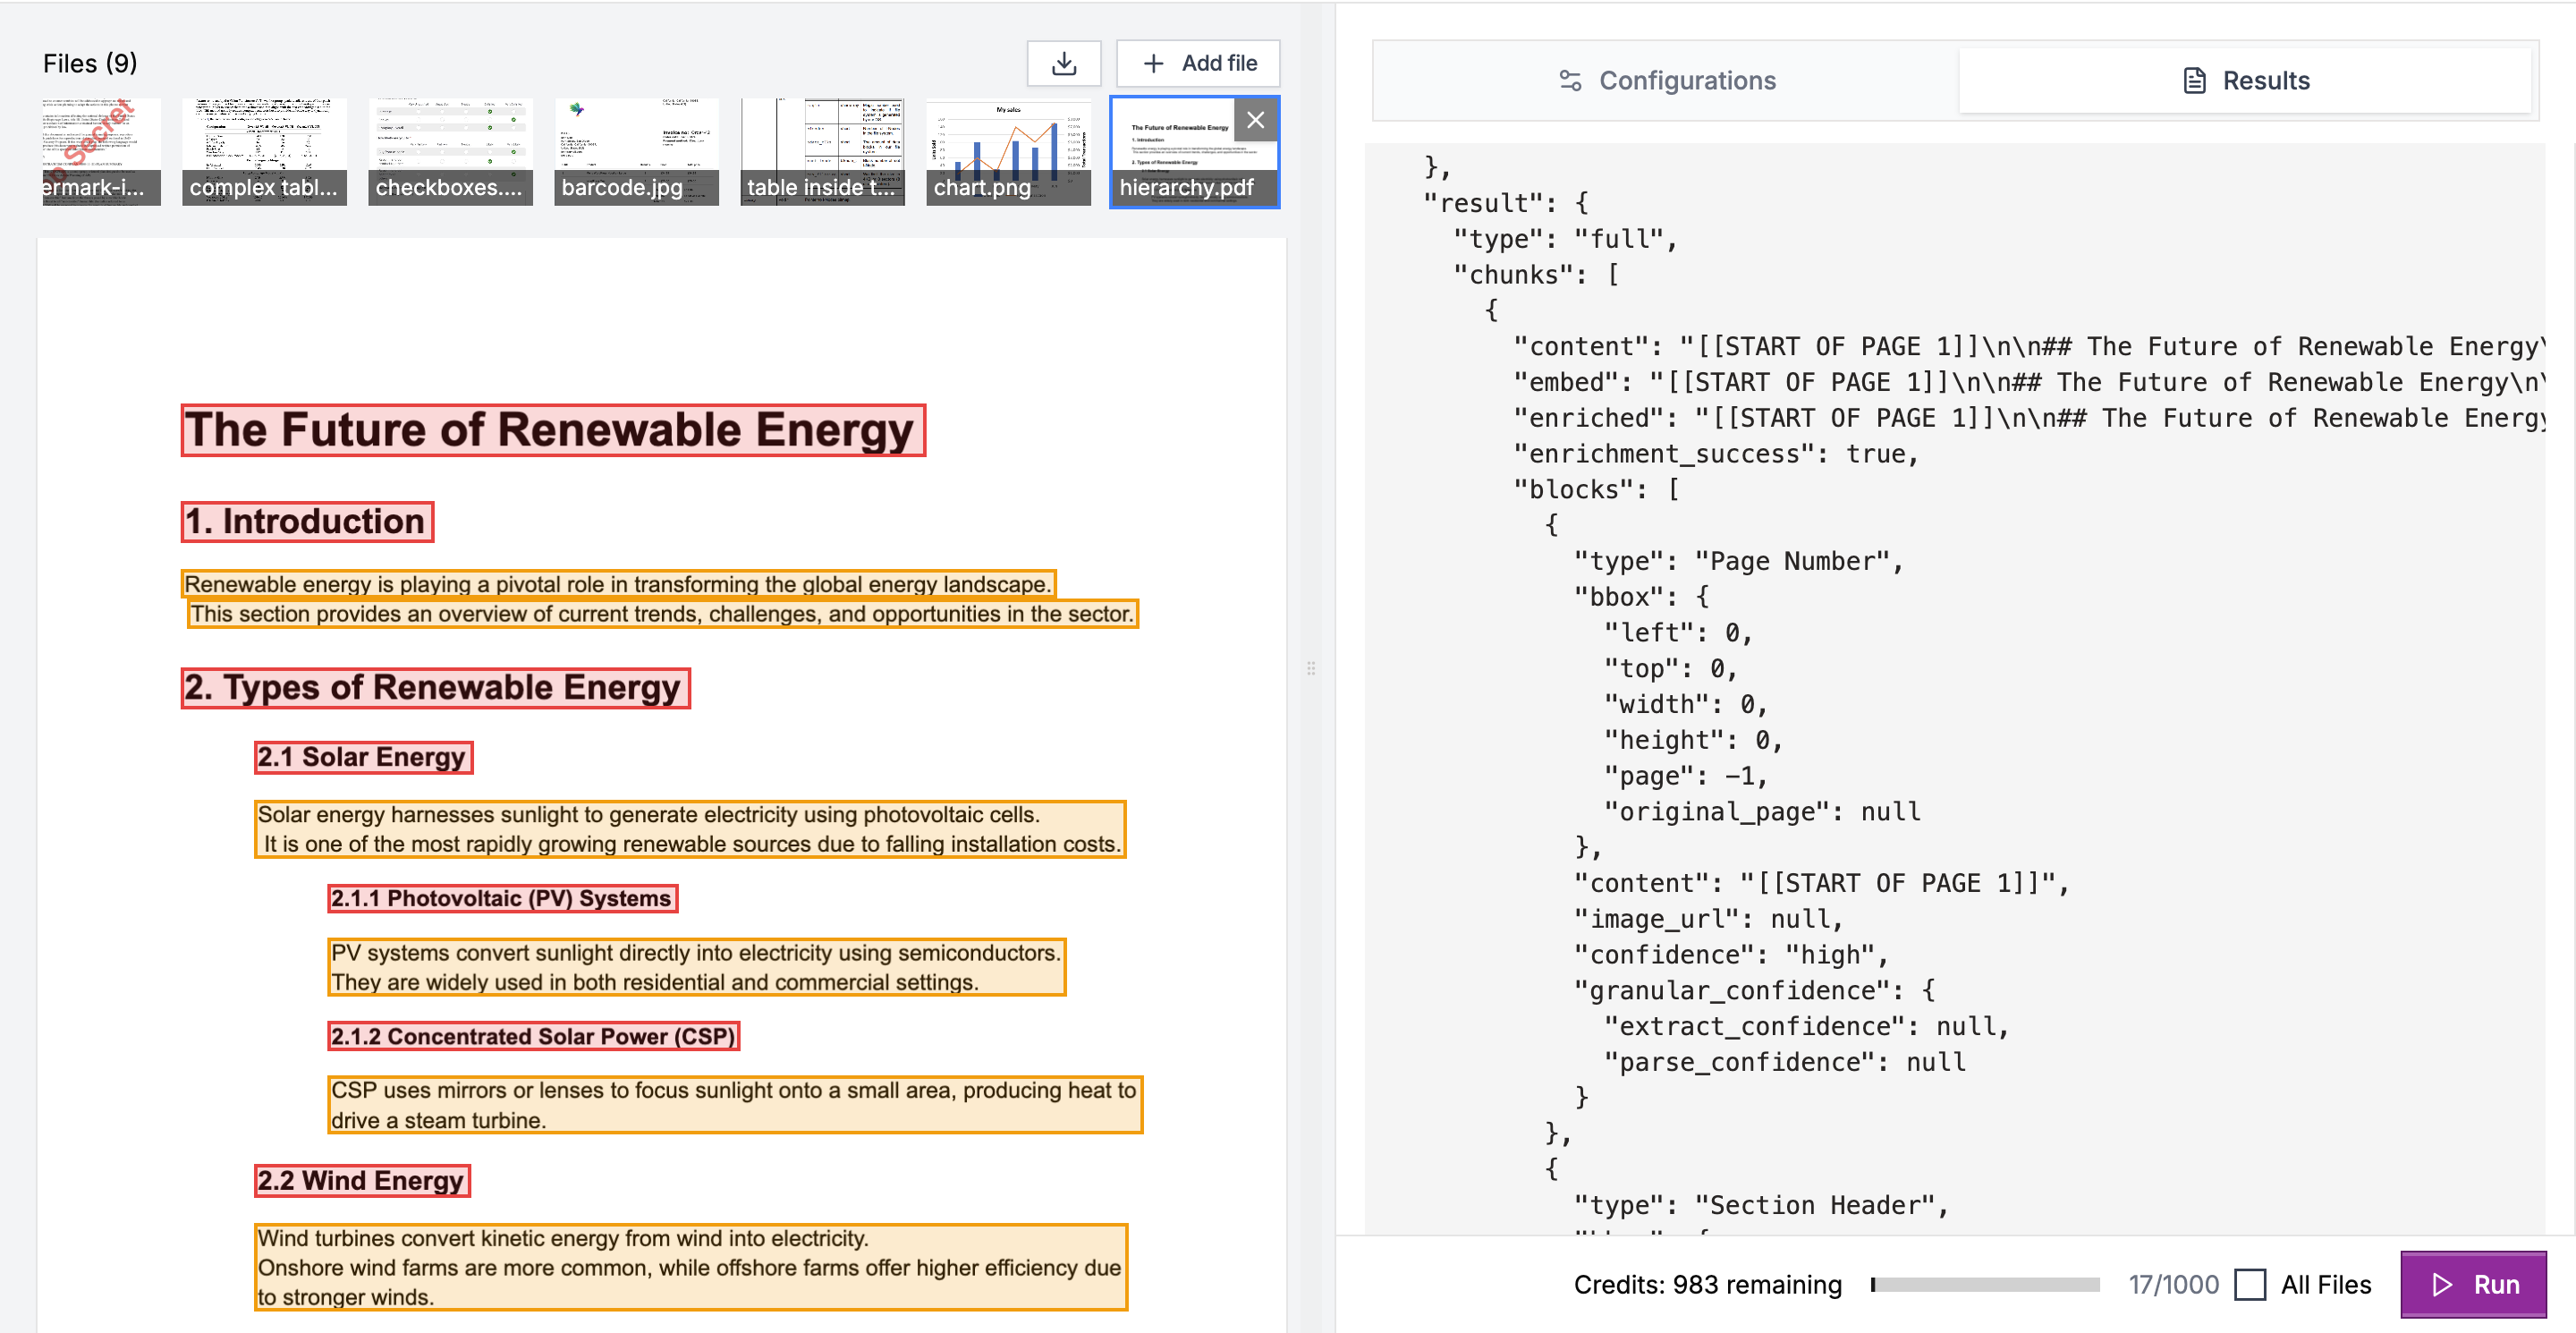Select the watermark file thumbnail

pyautogui.click(x=100, y=150)
